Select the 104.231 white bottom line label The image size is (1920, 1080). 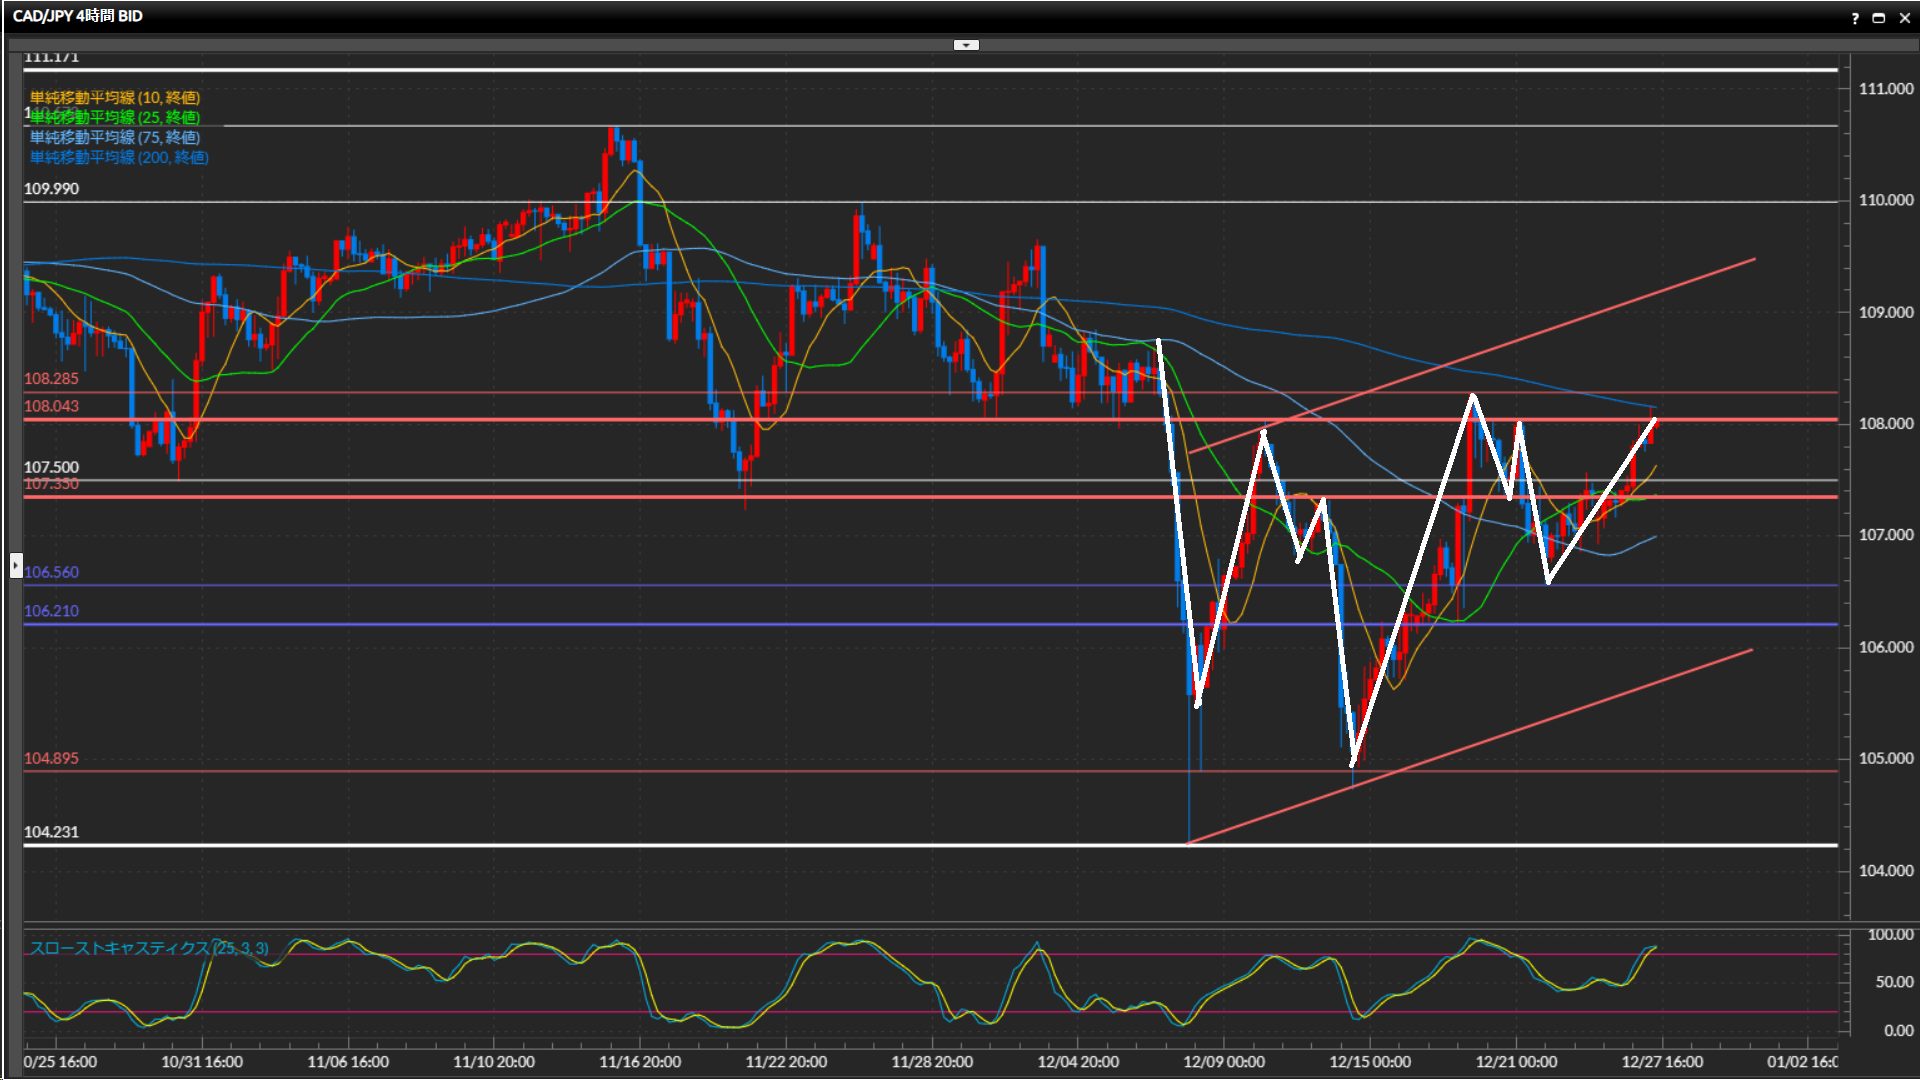pyautogui.click(x=51, y=832)
